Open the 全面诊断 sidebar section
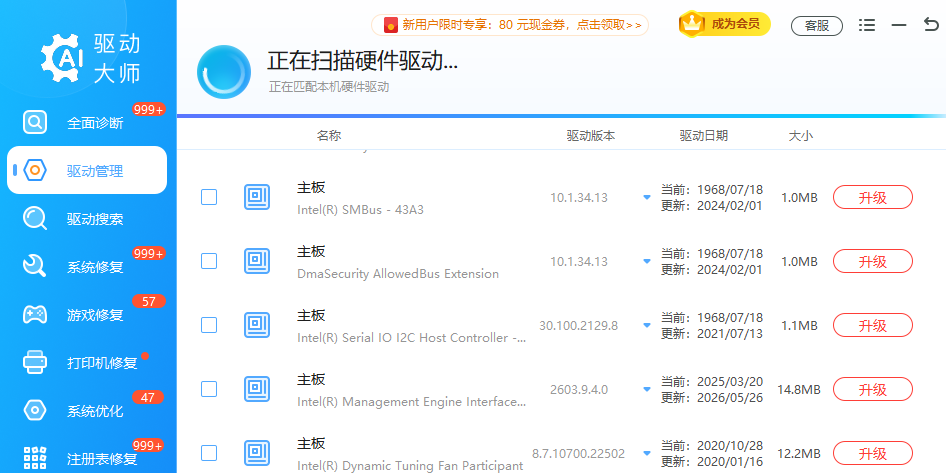 click(87, 122)
